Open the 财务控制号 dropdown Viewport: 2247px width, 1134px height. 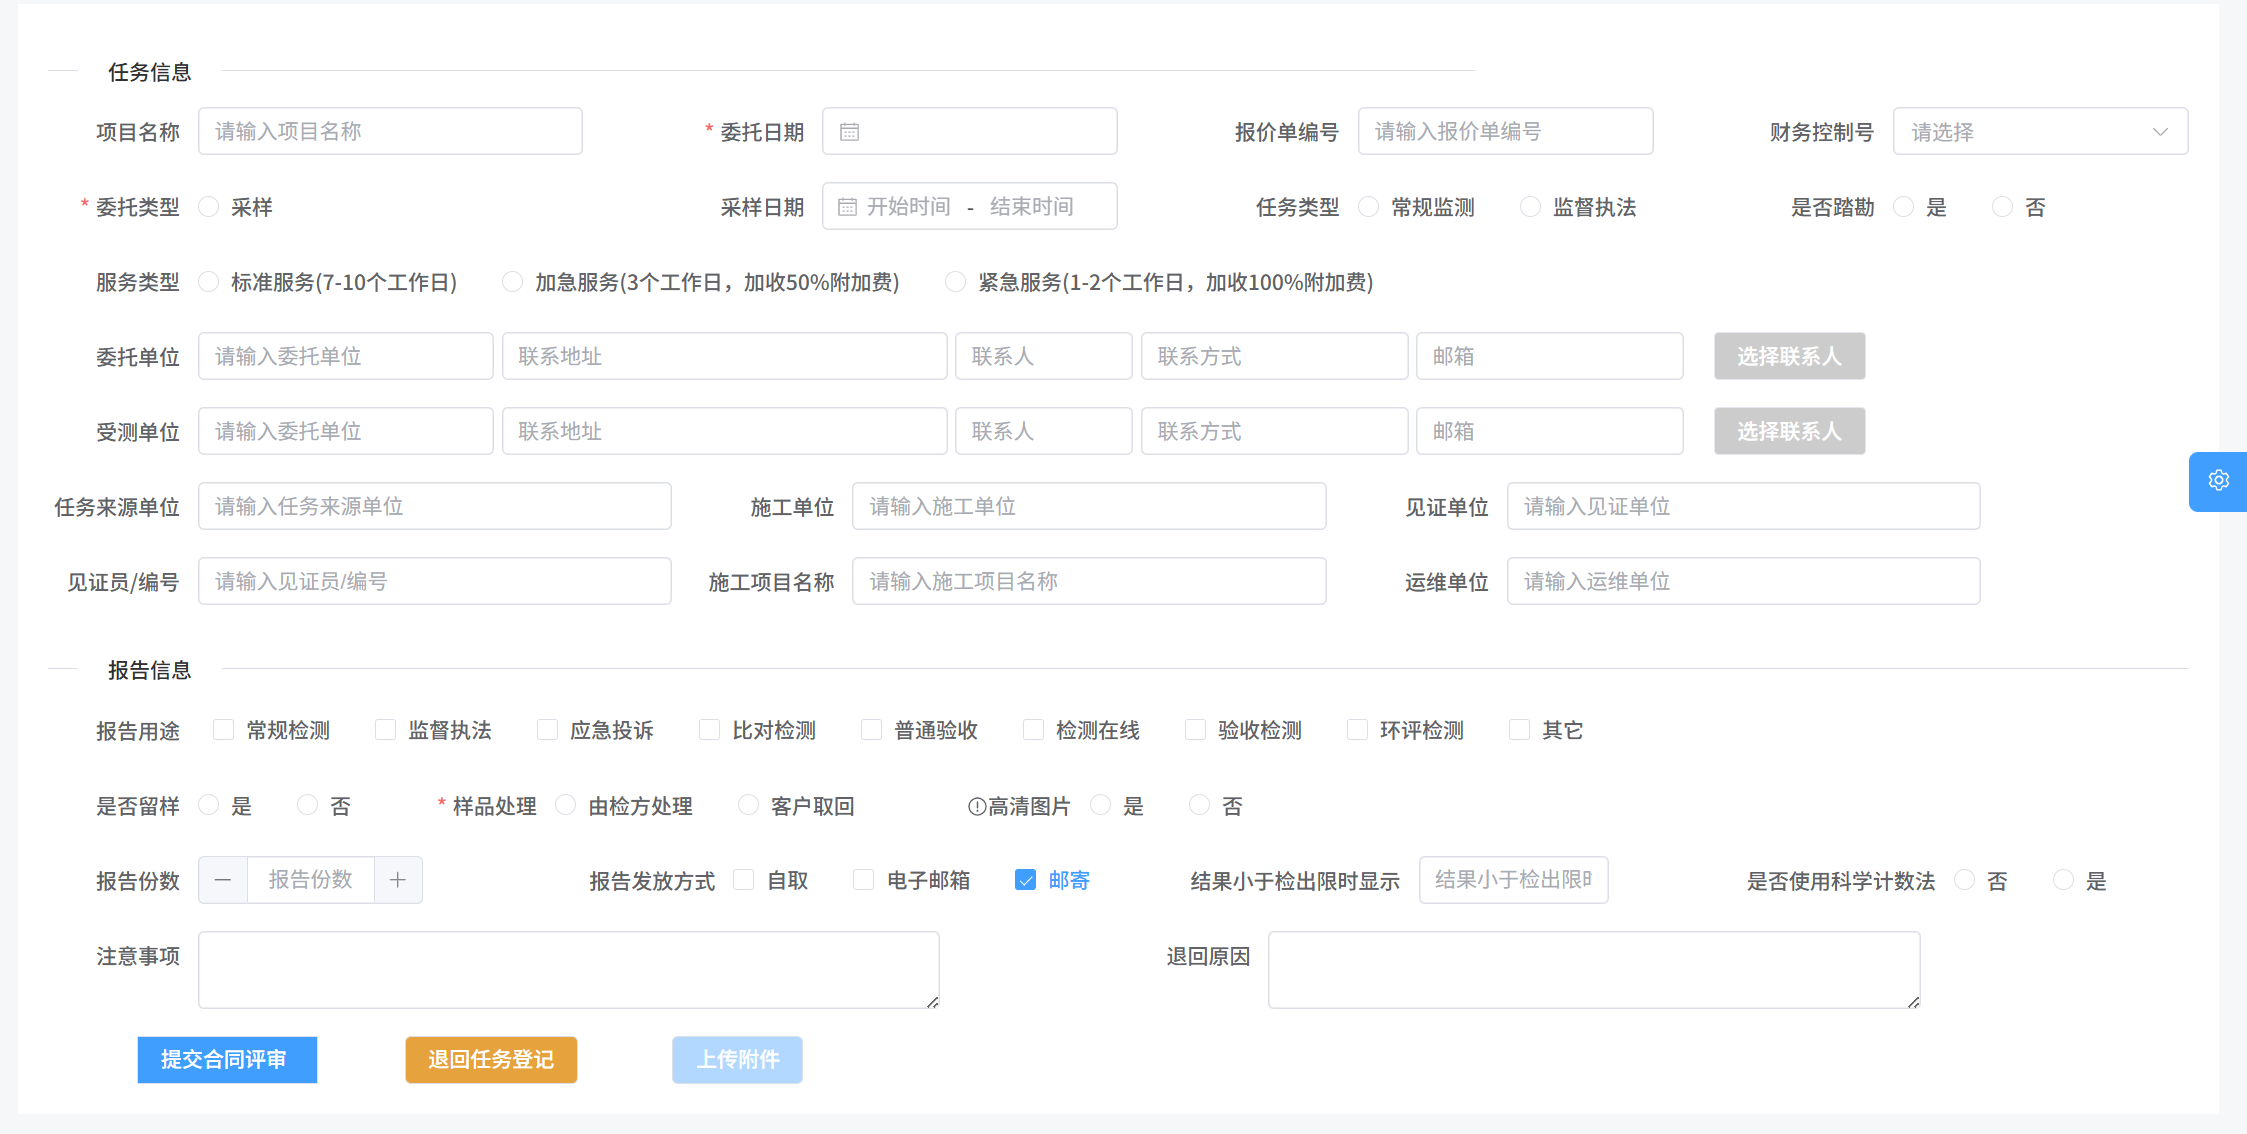(x=2040, y=131)
